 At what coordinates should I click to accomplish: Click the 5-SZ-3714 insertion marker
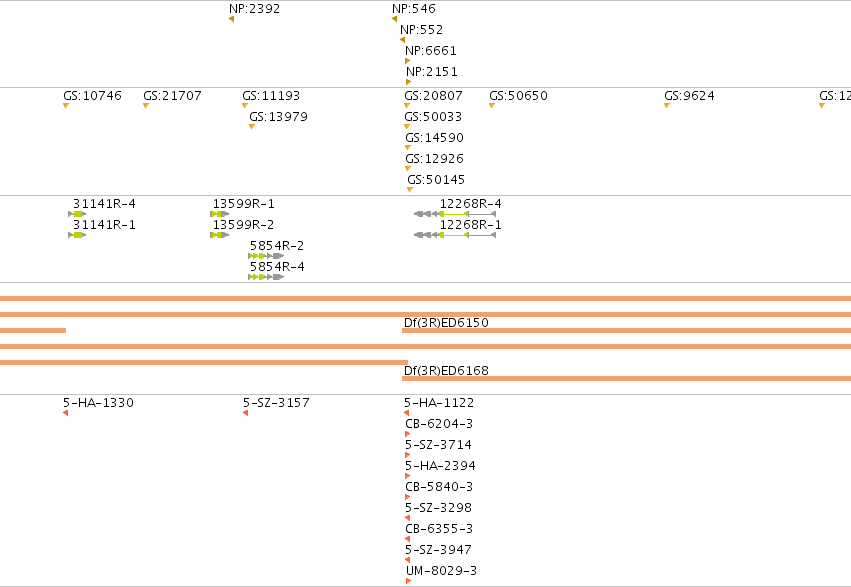click(x=408, y=455)
